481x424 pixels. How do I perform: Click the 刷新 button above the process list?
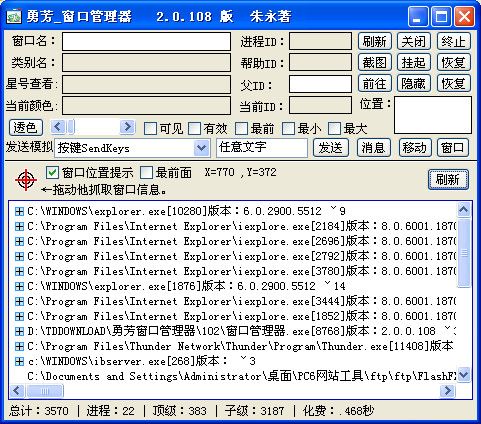[x=448, y=180]
